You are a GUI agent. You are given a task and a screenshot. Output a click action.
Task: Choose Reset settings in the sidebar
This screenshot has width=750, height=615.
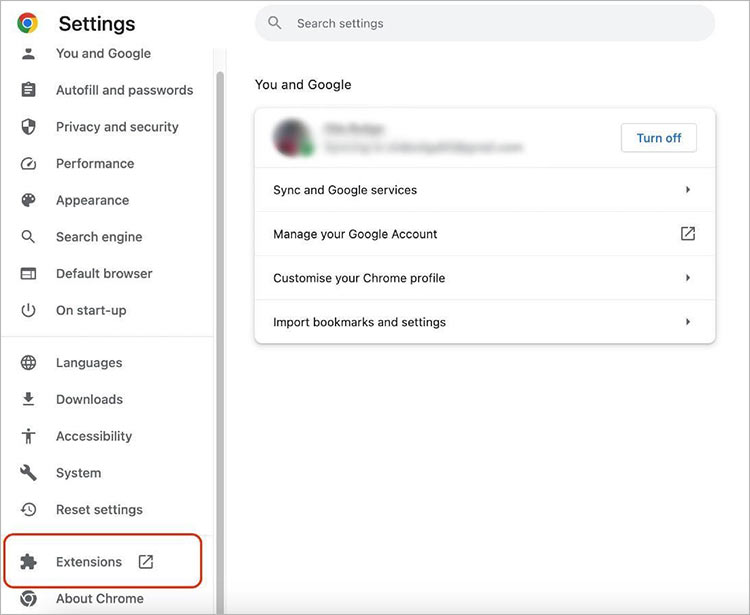(99, 509)
